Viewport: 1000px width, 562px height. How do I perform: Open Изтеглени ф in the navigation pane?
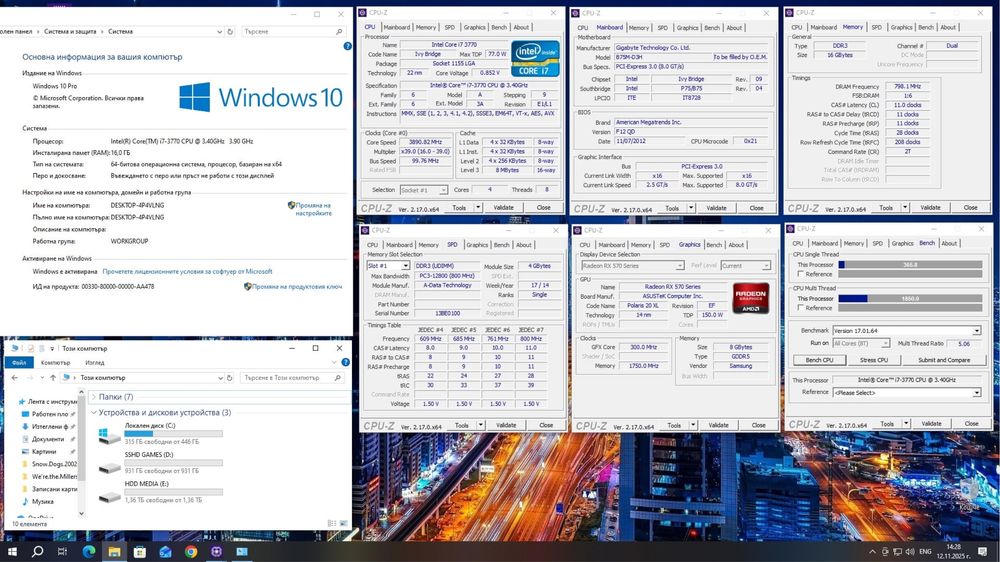[x=50, y=427]
